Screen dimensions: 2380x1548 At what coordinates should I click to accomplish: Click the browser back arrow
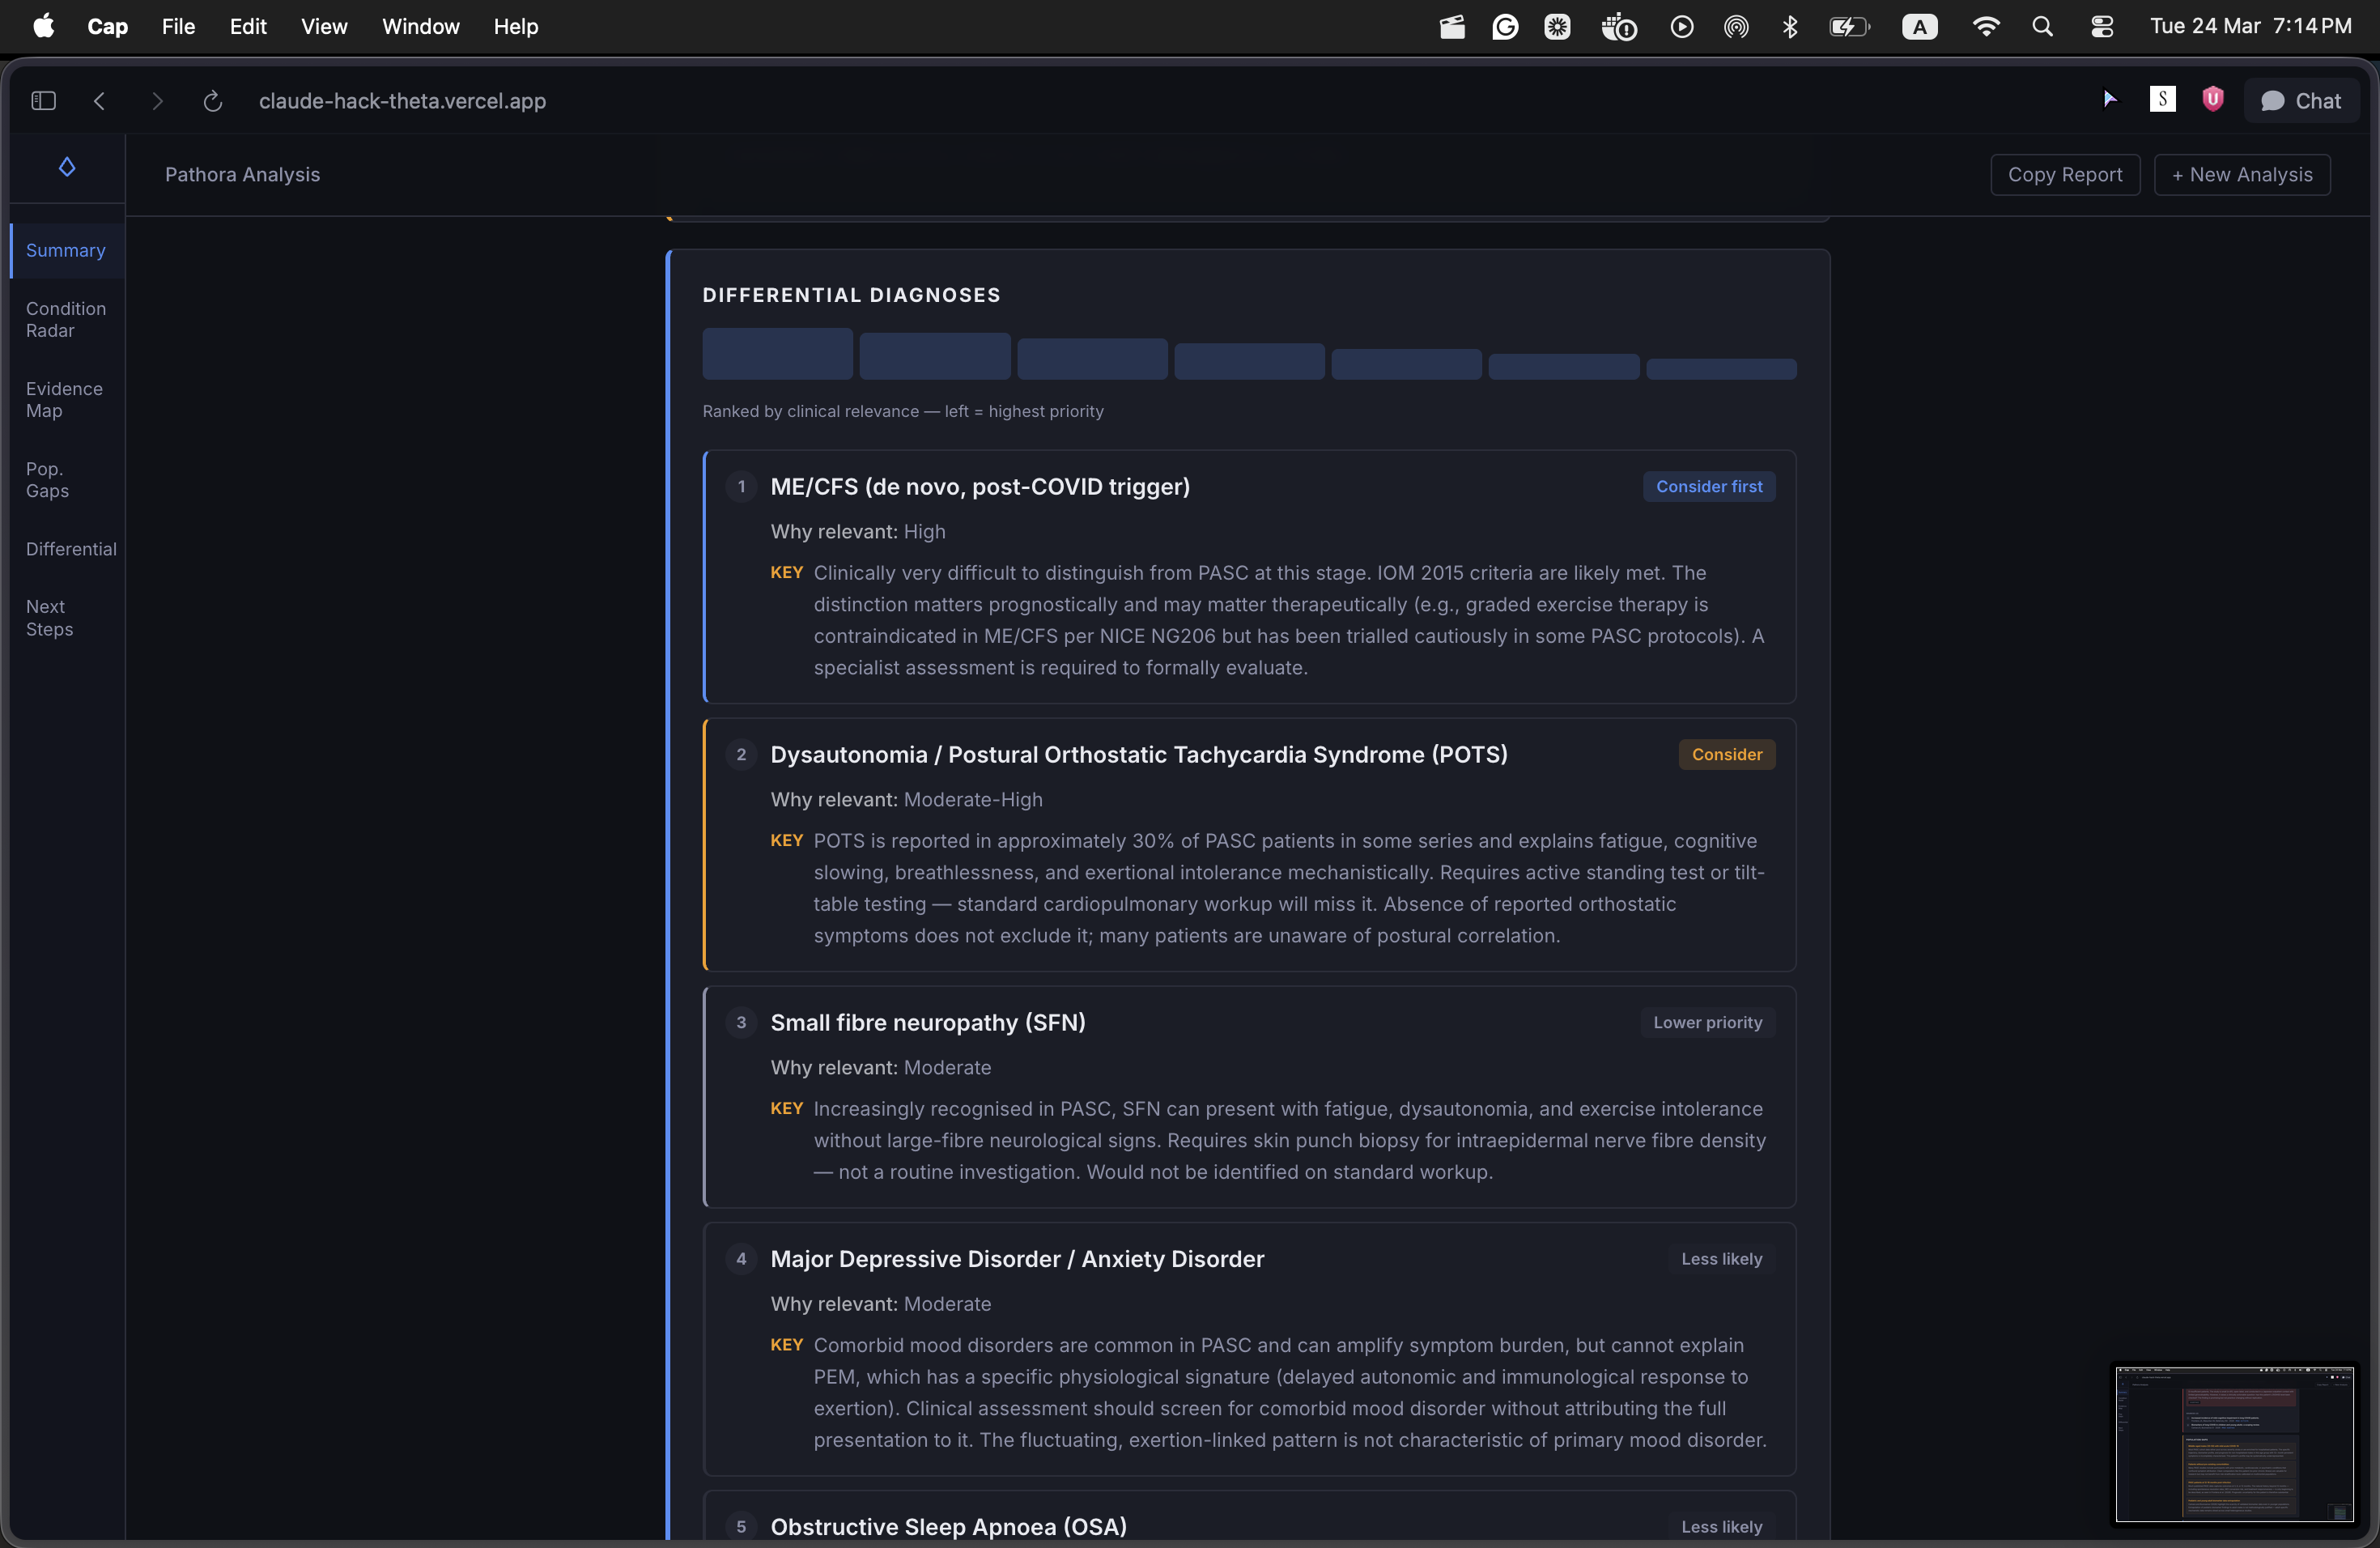point(99,101)
